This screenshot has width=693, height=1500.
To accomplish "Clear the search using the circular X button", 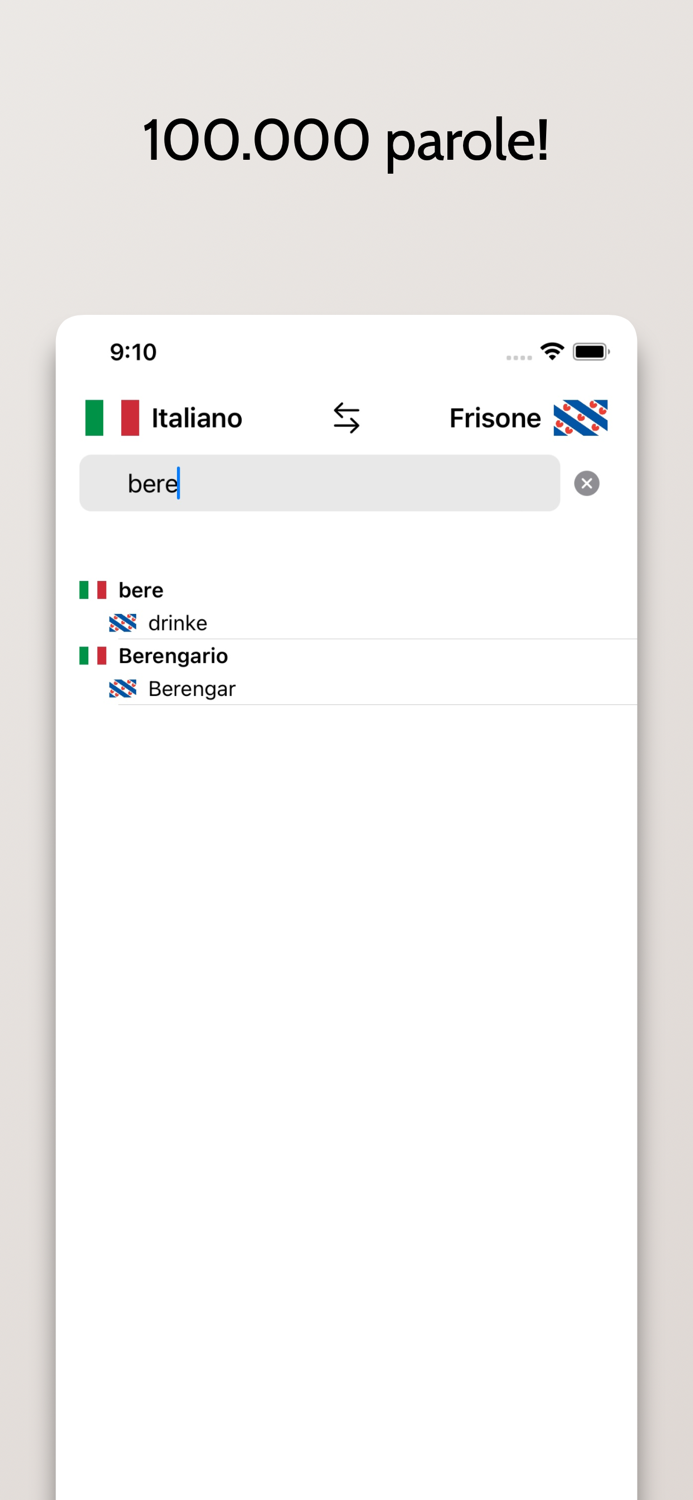I will 586,483.
